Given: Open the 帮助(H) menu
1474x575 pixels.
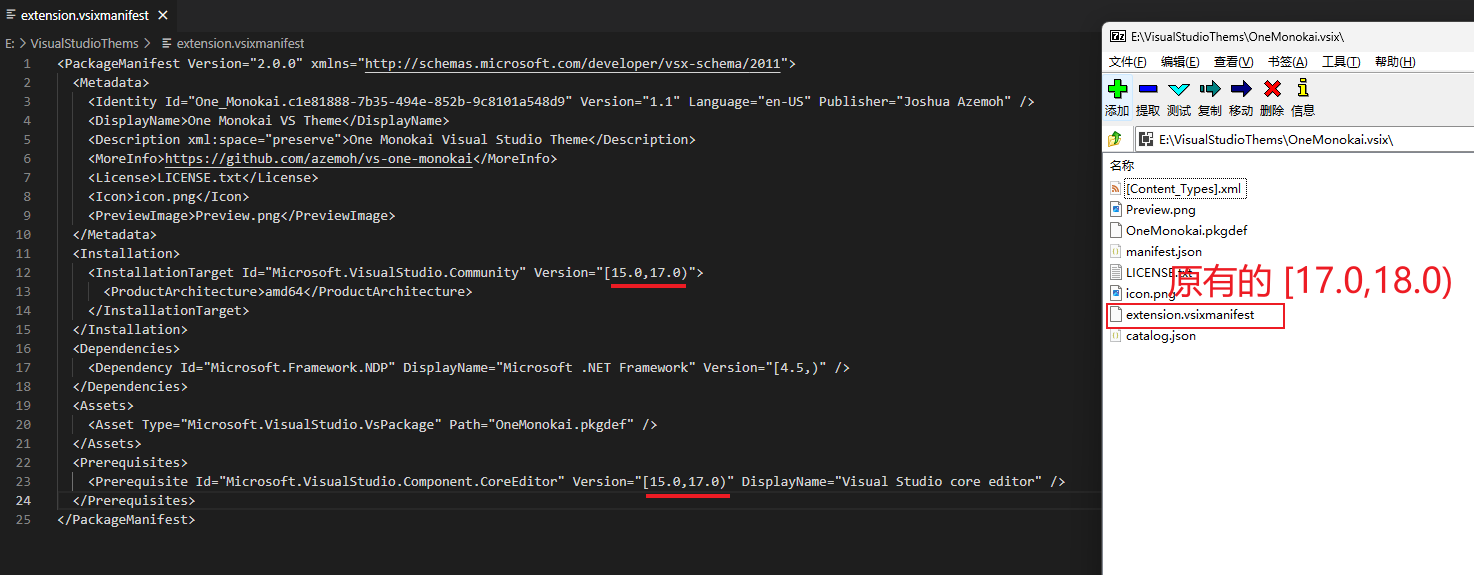Looking at the screenshot, I should [1395, 62].
